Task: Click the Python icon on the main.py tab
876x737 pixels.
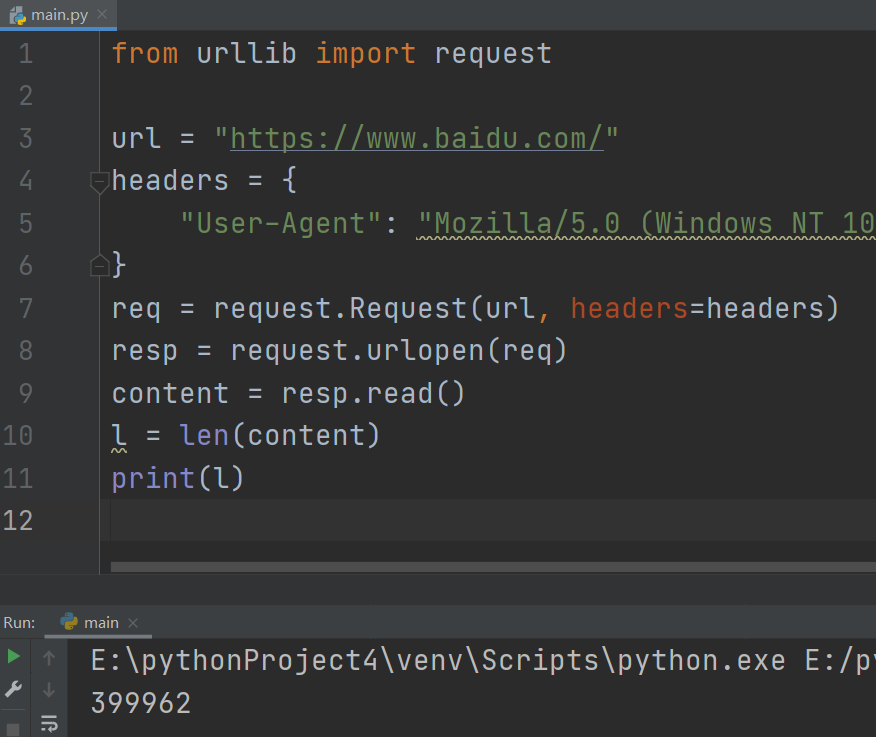Action: point(17,15)
